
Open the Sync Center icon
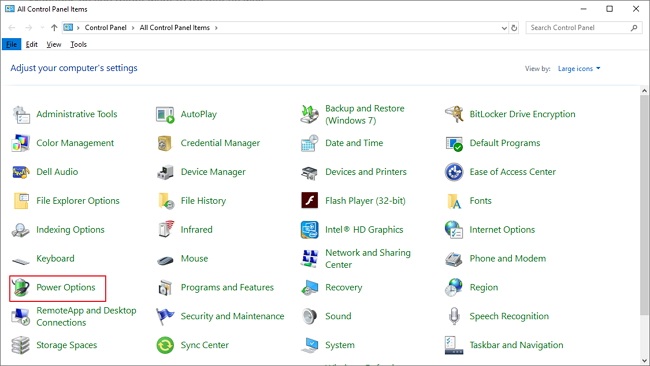coord(165,345)
